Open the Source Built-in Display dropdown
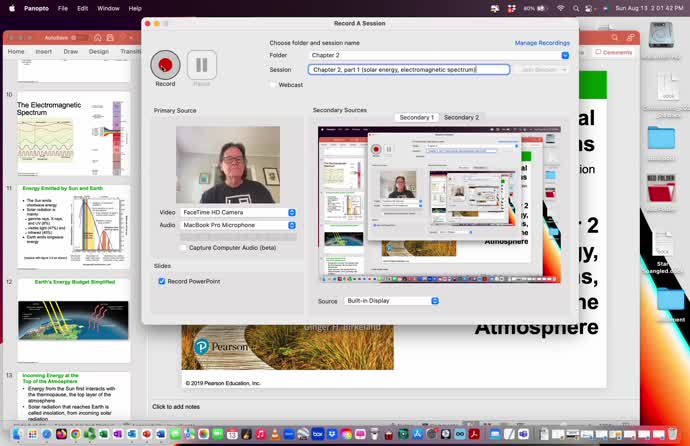The height and width of the screenshot is (446, 690). click(x=392, y=301)
